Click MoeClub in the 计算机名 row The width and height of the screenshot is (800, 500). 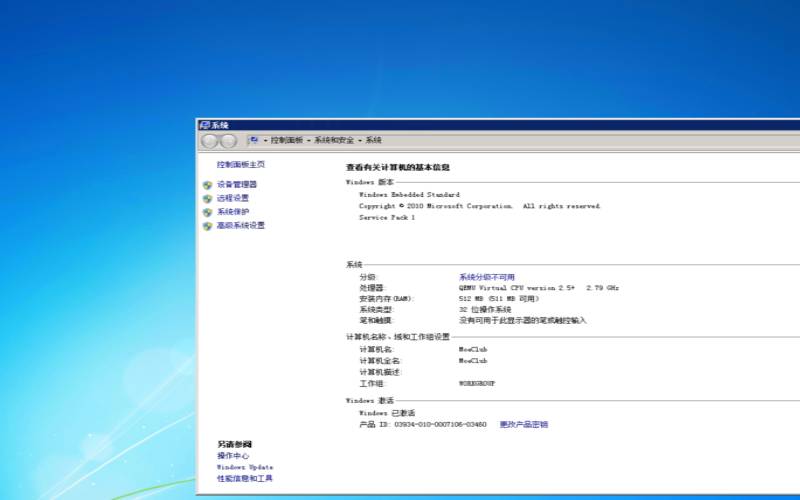coord(473,349)
